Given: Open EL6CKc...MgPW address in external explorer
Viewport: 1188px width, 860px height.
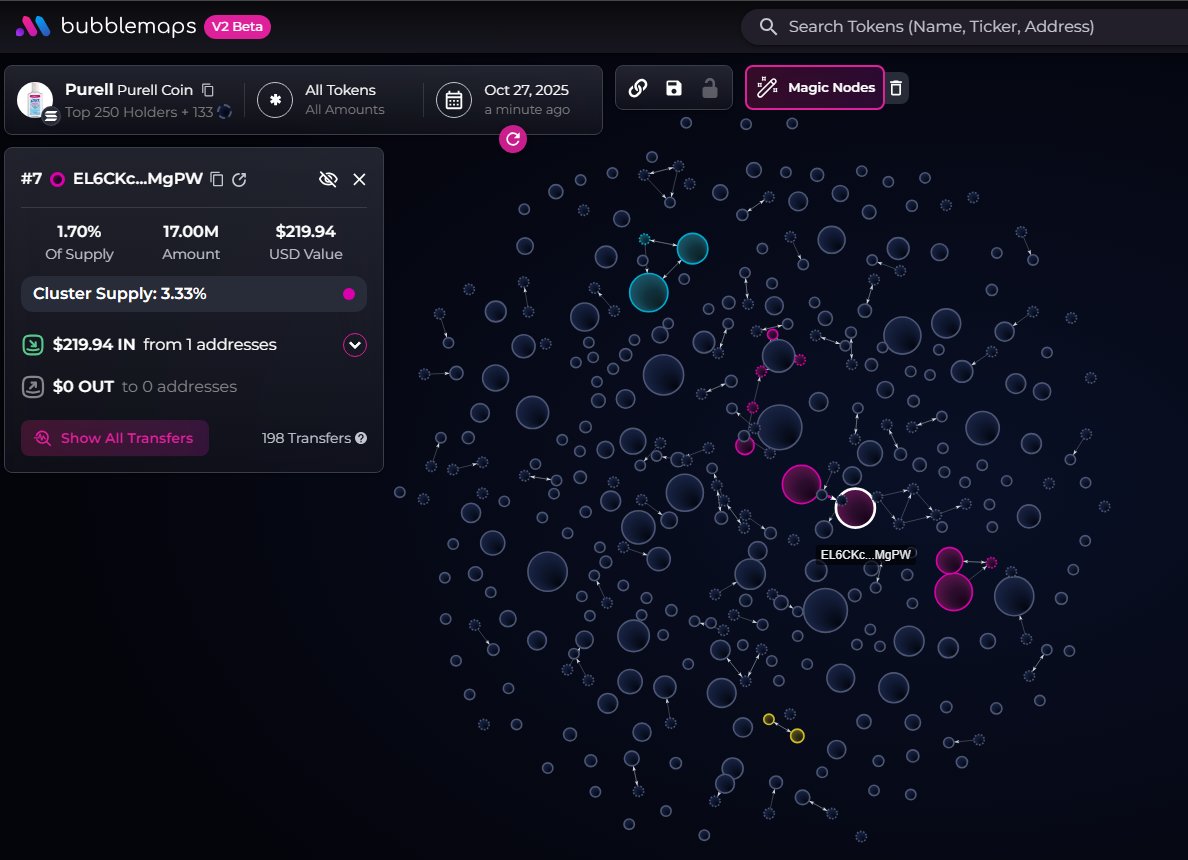Looking at the screenshot, I should [239, 179].
